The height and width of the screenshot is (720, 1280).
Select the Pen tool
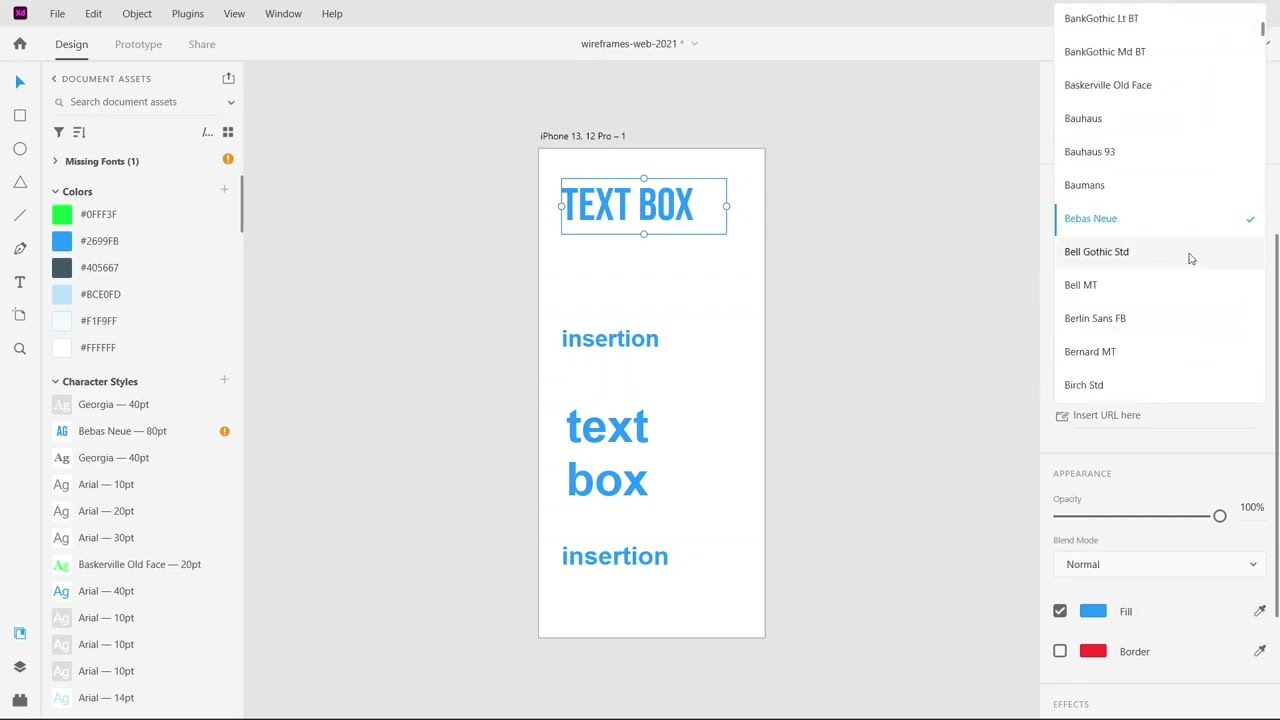pyautogui.click(x=20, y=247)
